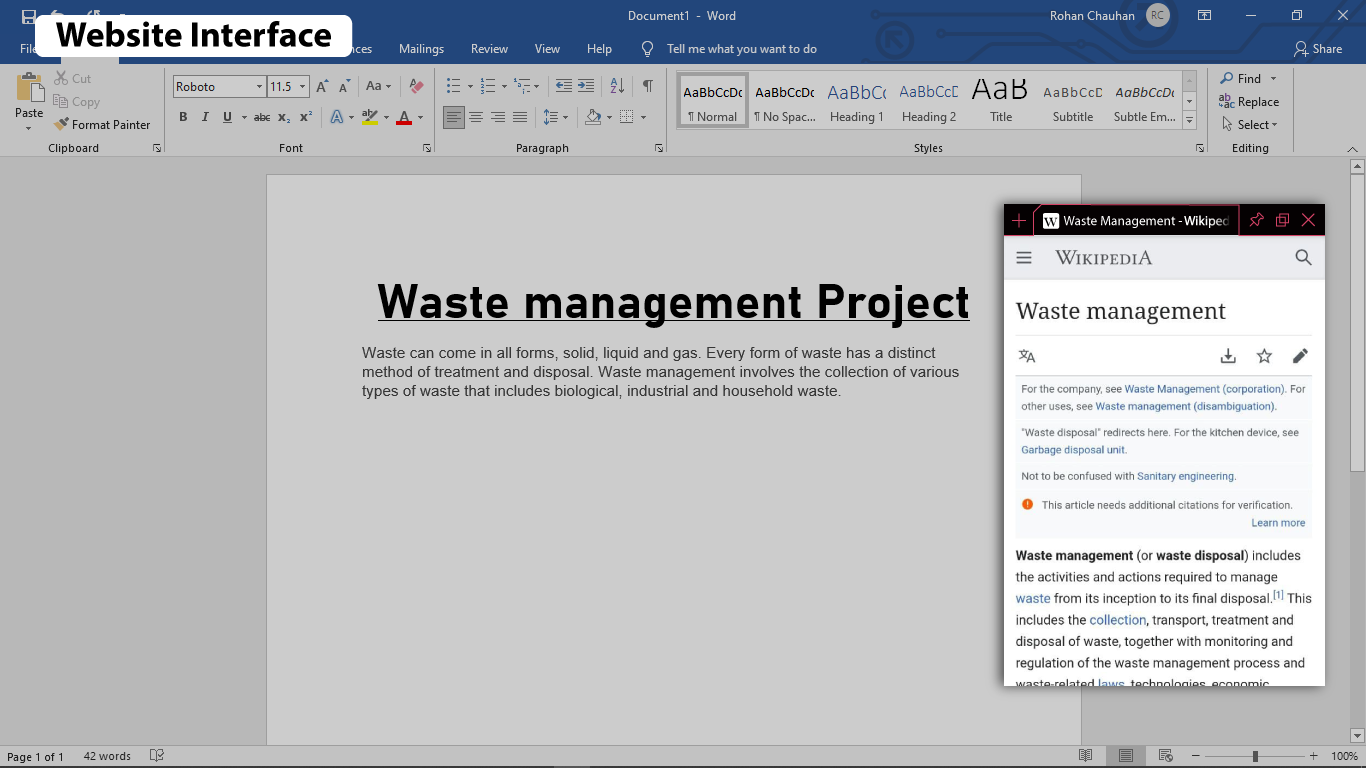
Task: Open the Review ribbon tab
Action: 490,49
